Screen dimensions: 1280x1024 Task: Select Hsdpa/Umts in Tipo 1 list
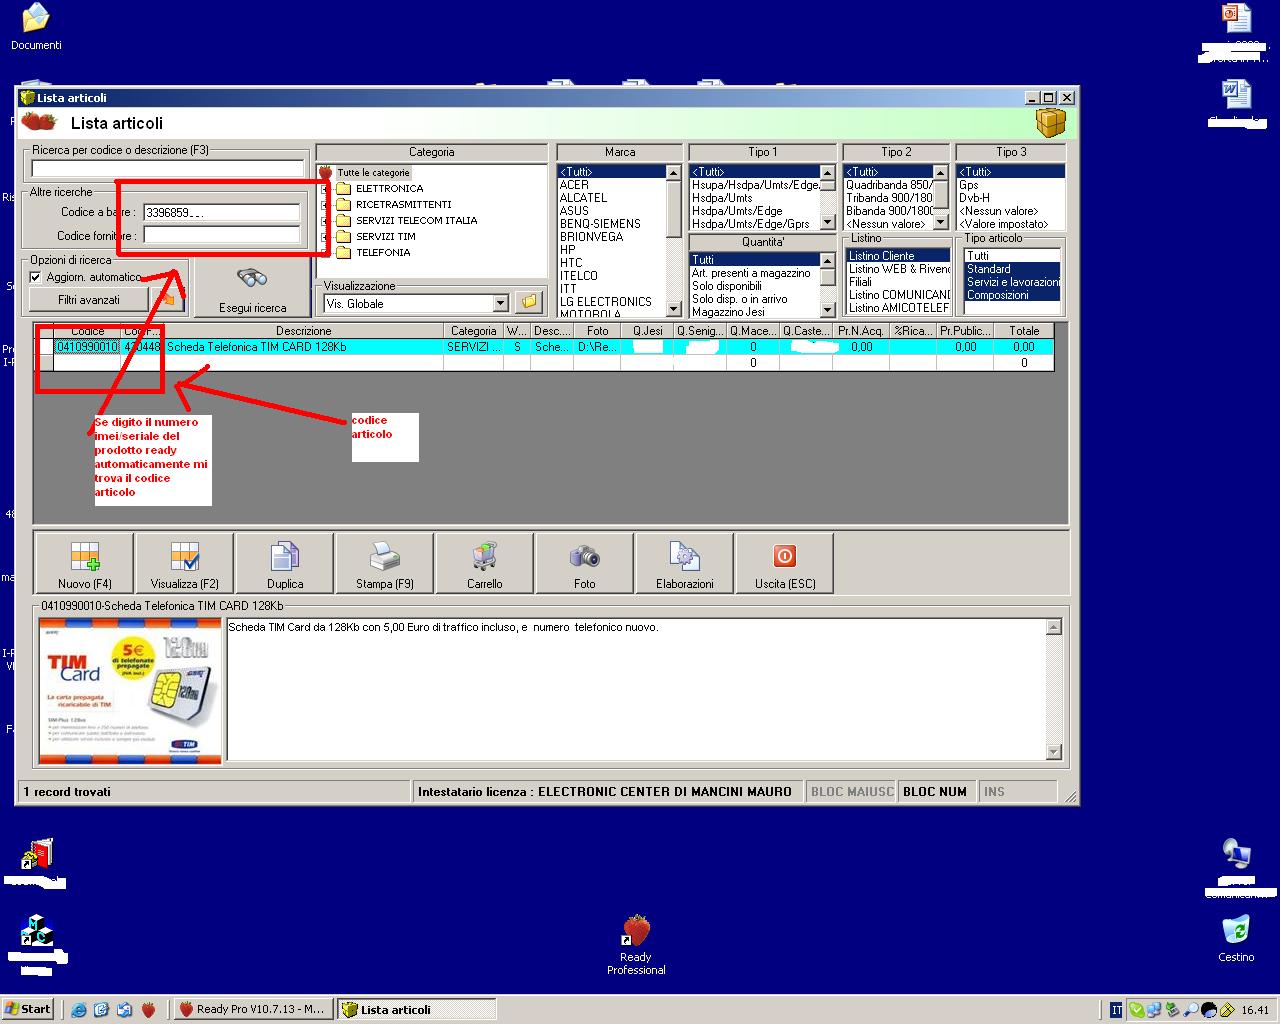click(x=722, y=198)
